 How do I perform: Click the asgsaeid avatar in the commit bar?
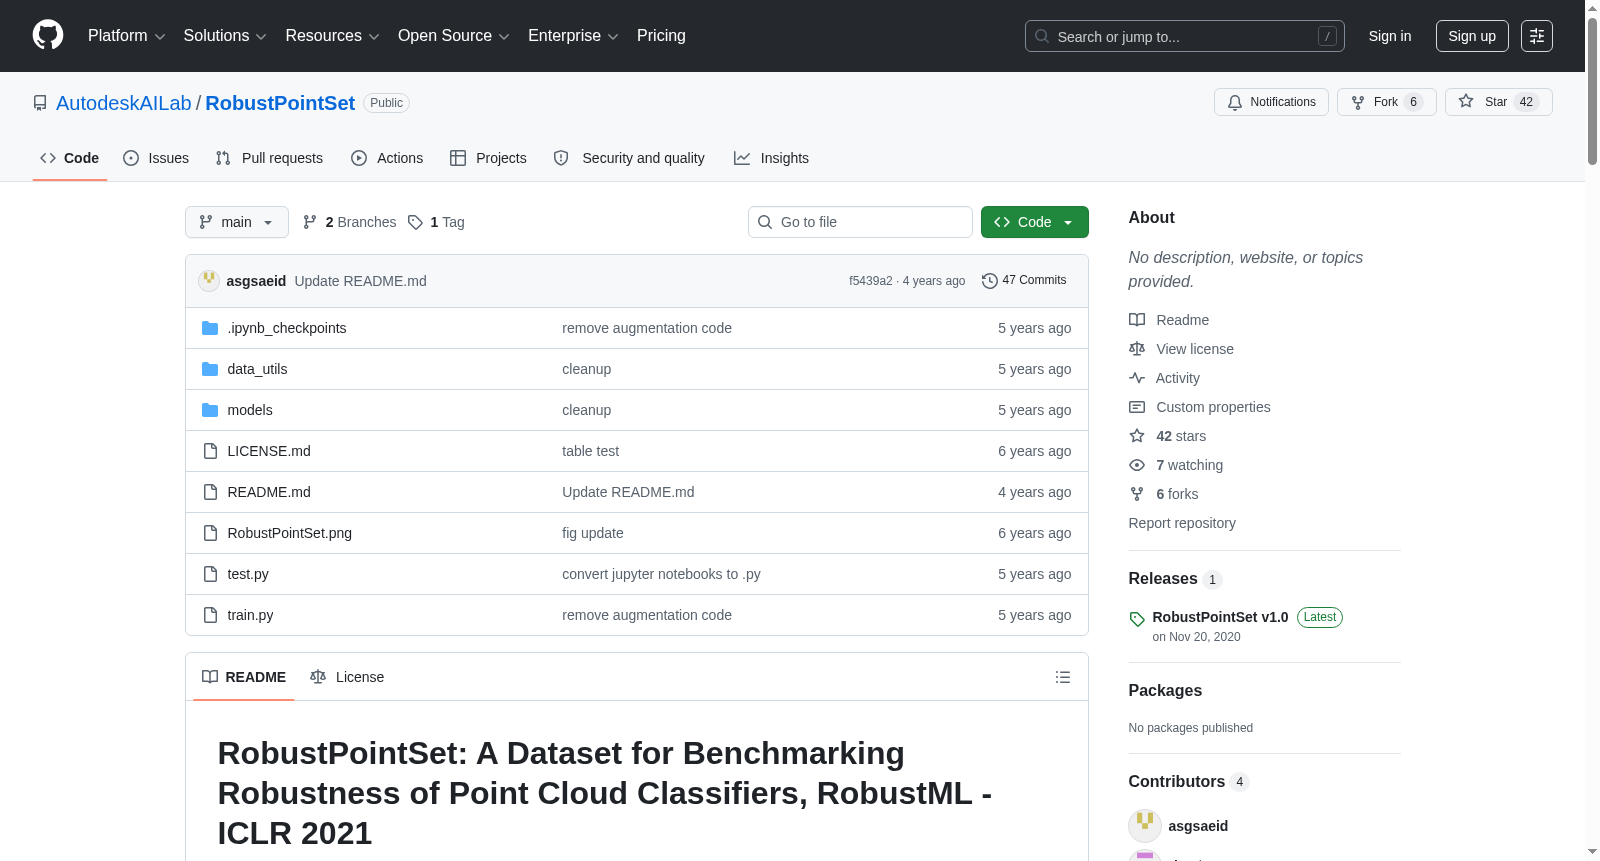click(209, 280)
